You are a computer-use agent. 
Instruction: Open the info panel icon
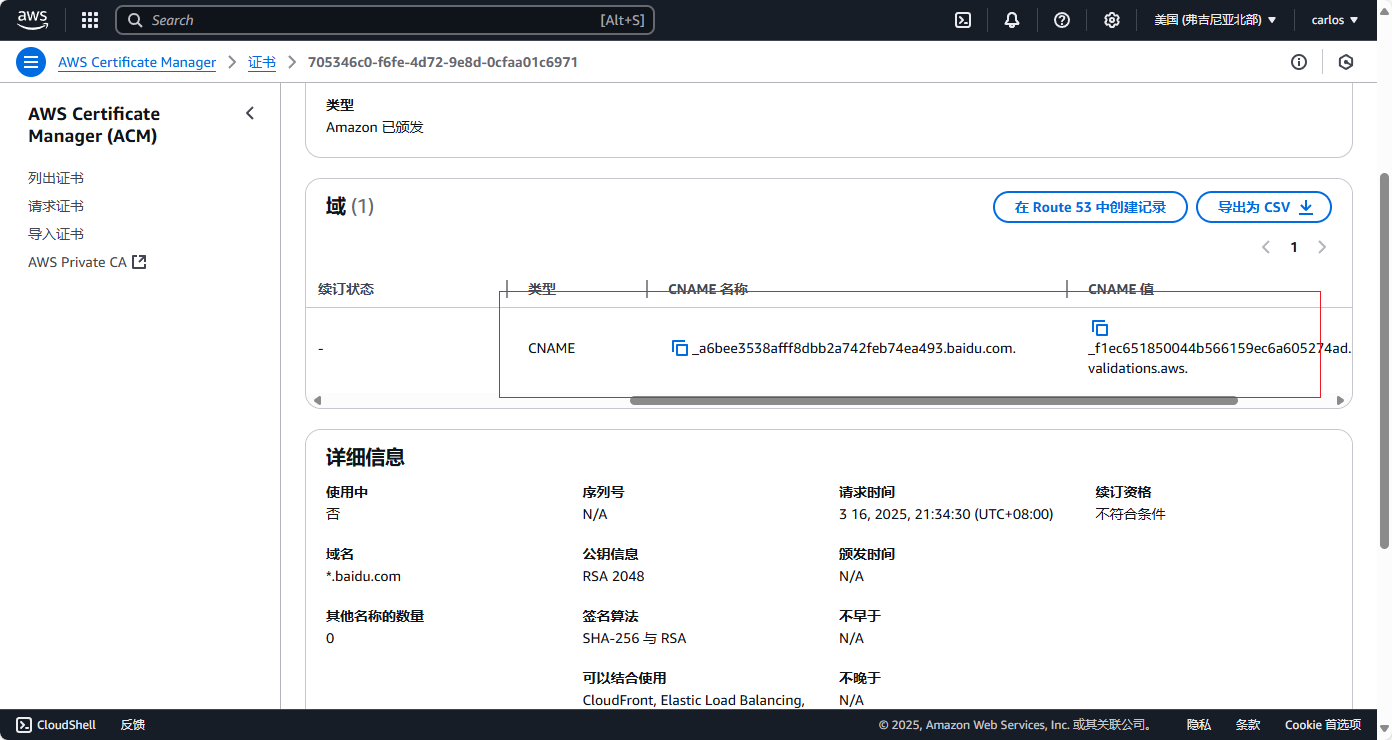tap(1299, 62)
